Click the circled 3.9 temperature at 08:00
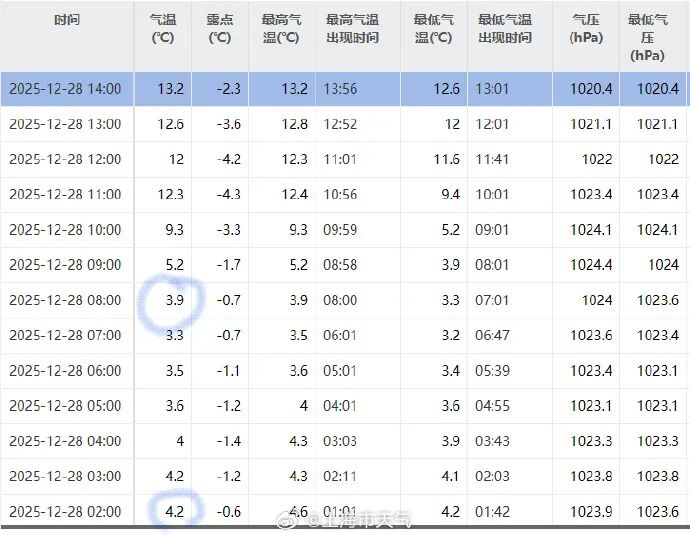 (x=173, y=300)
